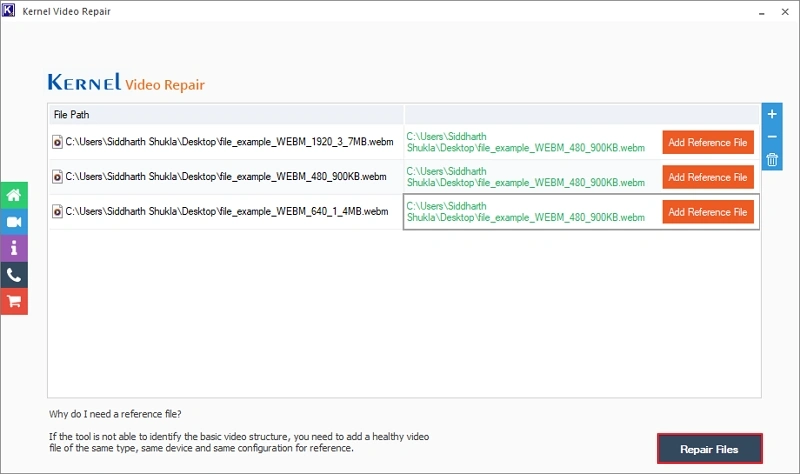The image size is (800, 474).
Task: Add Reference File for WEBM_1920_3_7MB row
Action: [x=708, y=142]
